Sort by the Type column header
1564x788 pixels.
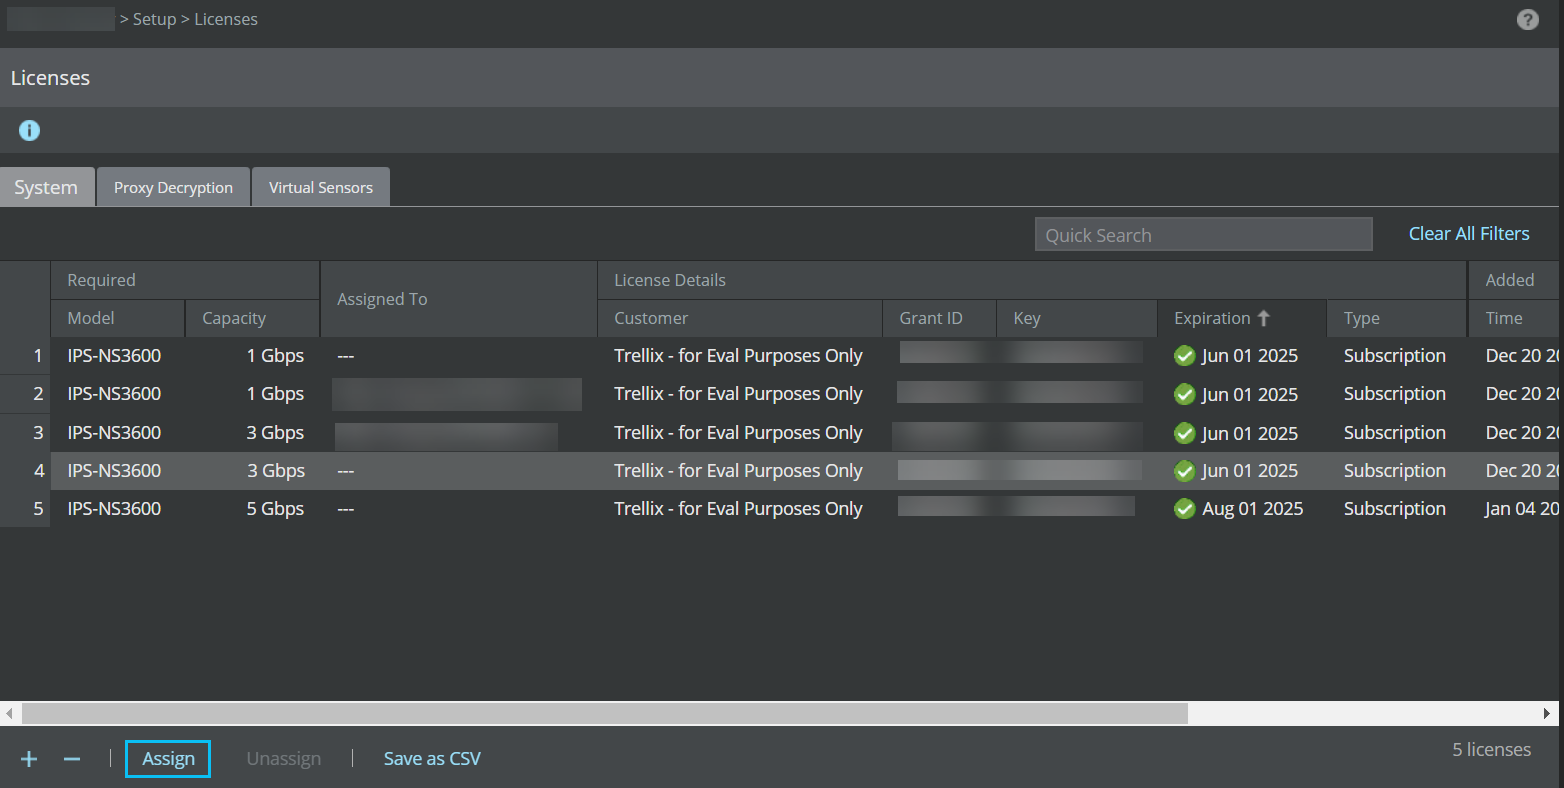(x=1397, y=318)
